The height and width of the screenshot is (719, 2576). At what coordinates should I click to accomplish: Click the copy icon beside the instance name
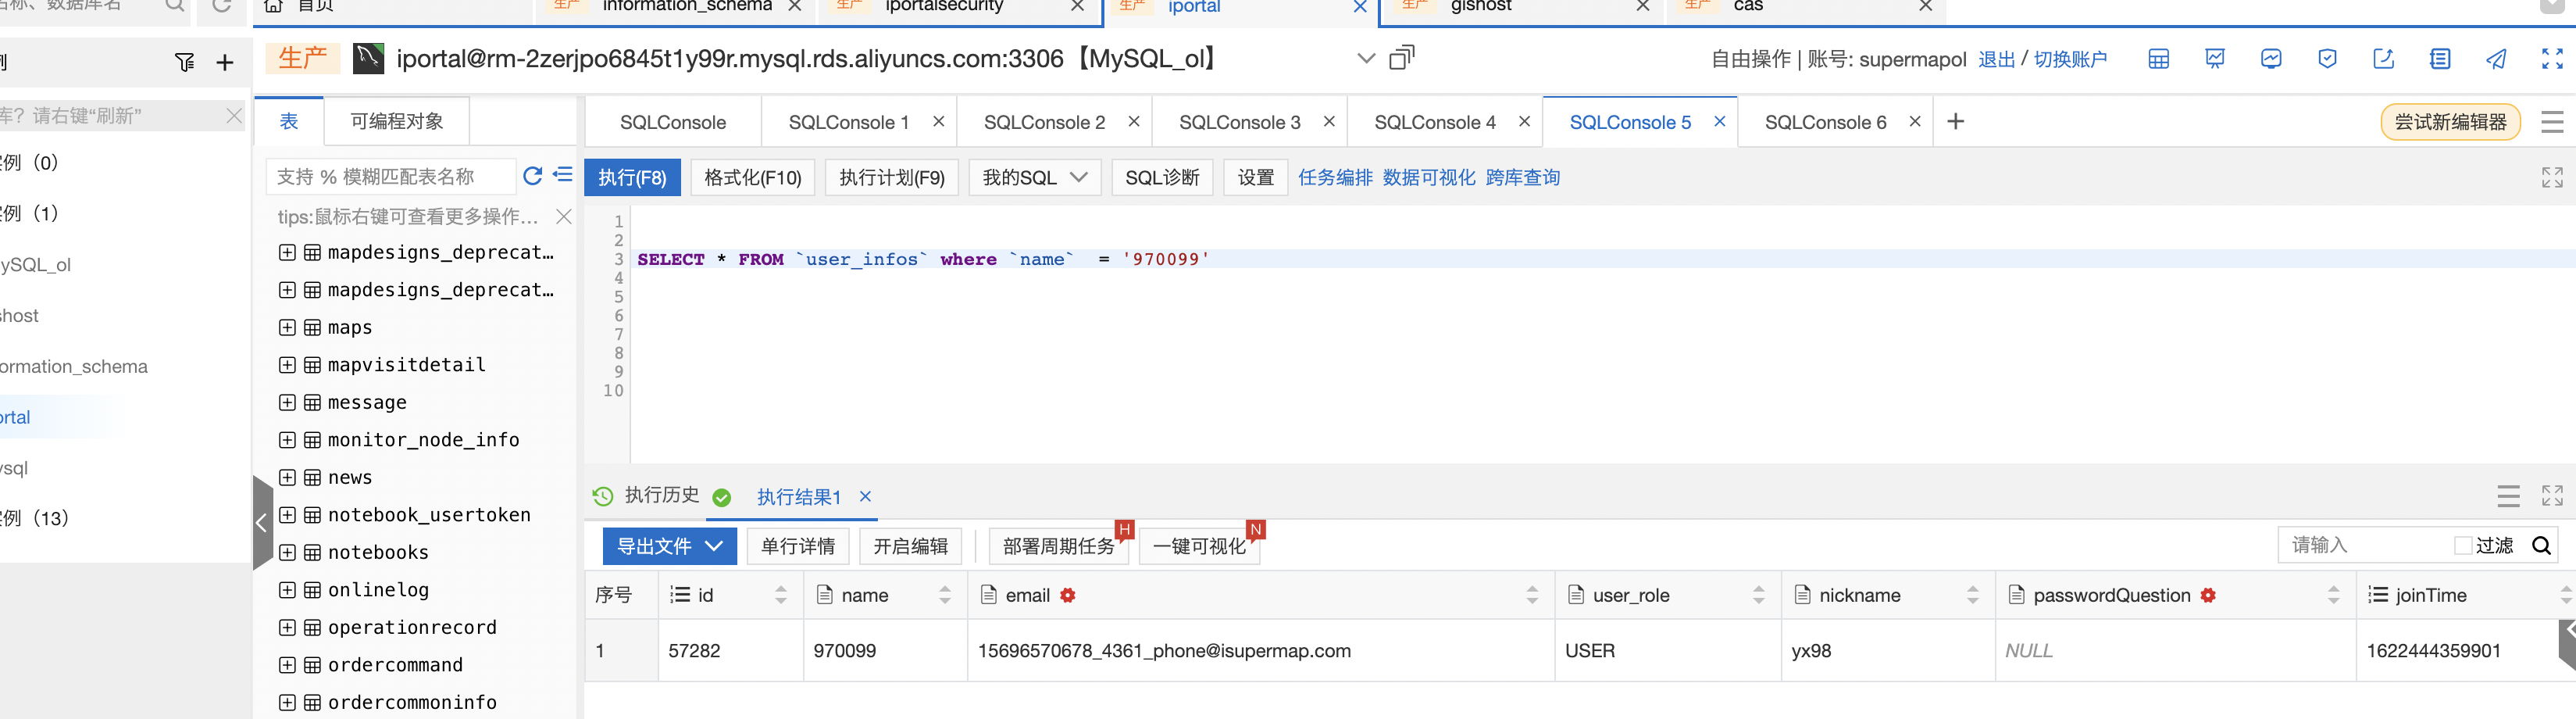(1402, 57)
